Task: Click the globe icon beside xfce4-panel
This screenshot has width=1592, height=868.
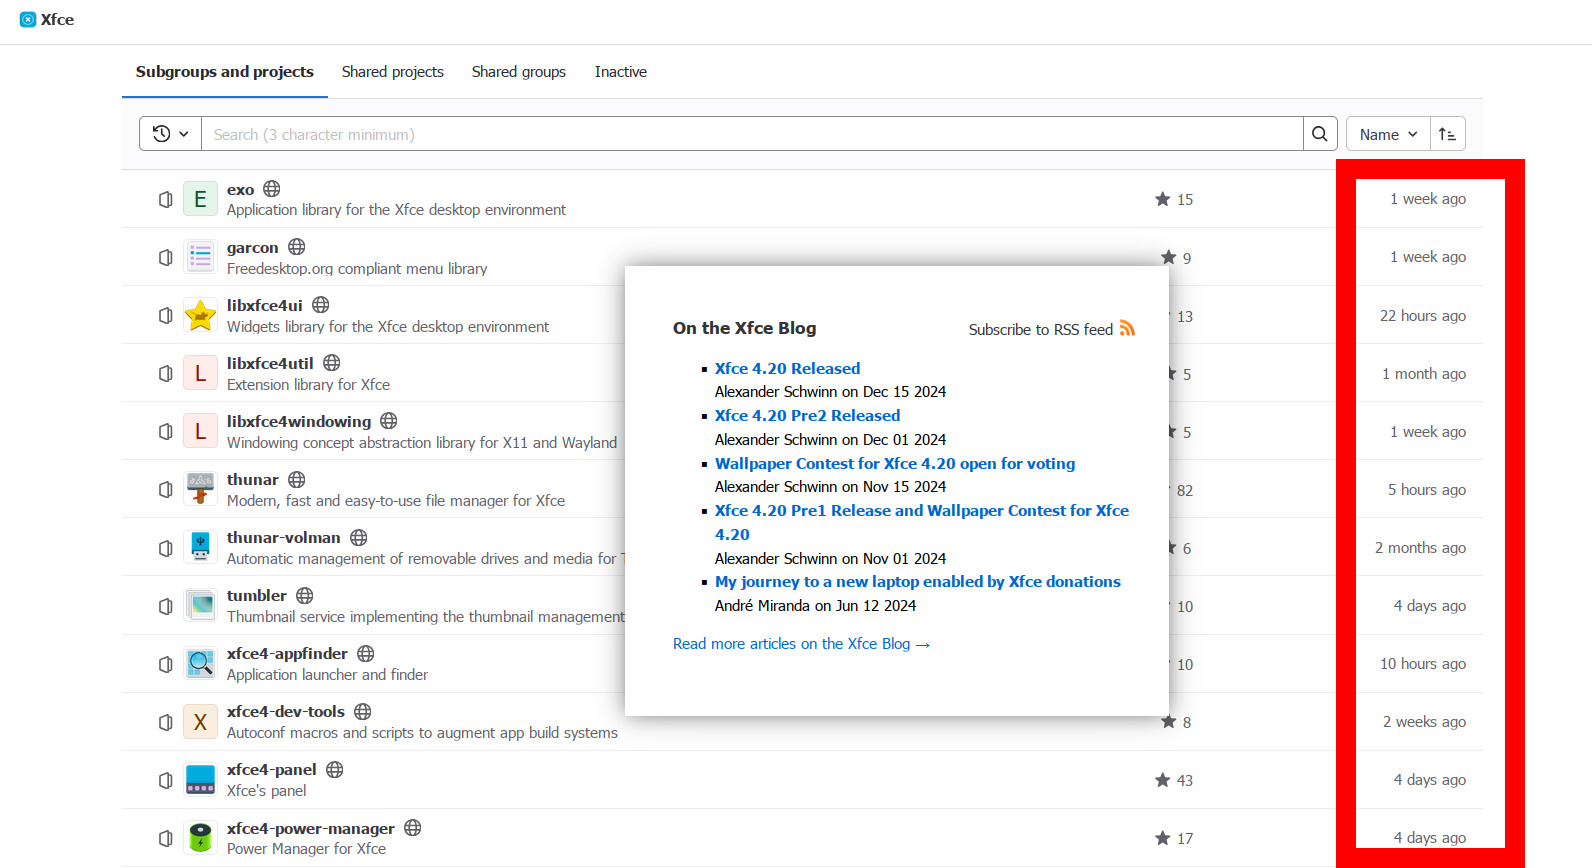Action: click(x=334, y=770)
